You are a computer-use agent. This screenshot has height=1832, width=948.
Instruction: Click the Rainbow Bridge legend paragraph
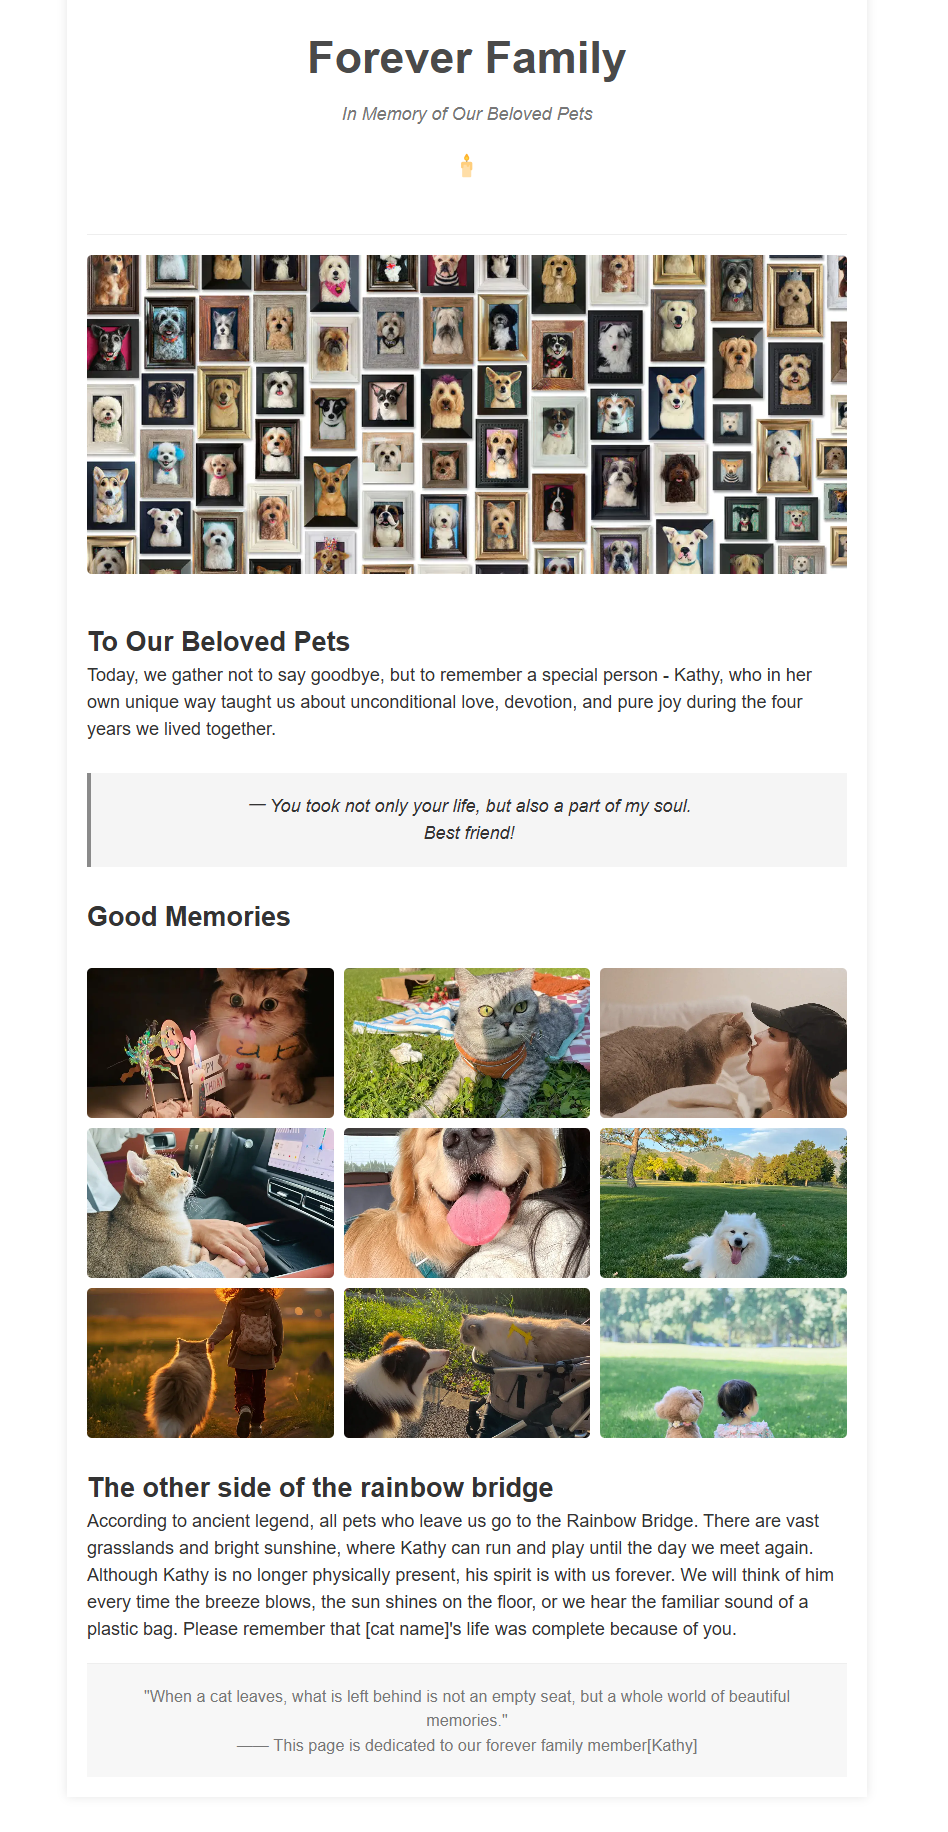click(461, 1575)
